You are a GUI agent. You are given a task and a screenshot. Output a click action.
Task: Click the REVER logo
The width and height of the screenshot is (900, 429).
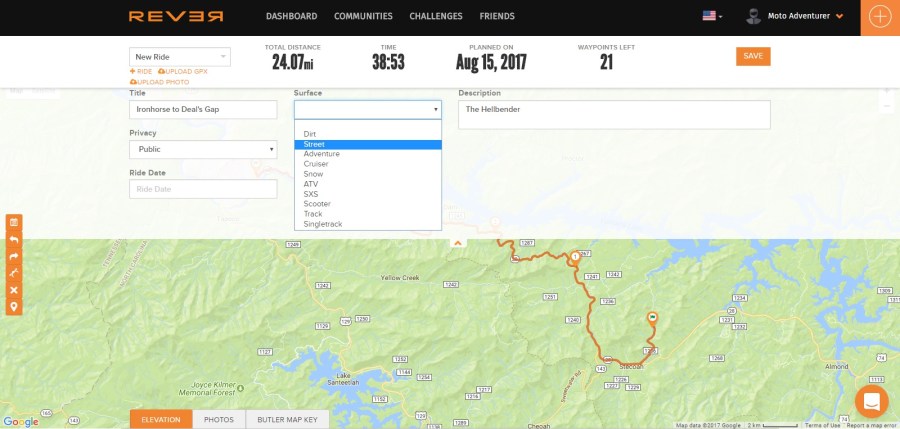coord(176,17)
